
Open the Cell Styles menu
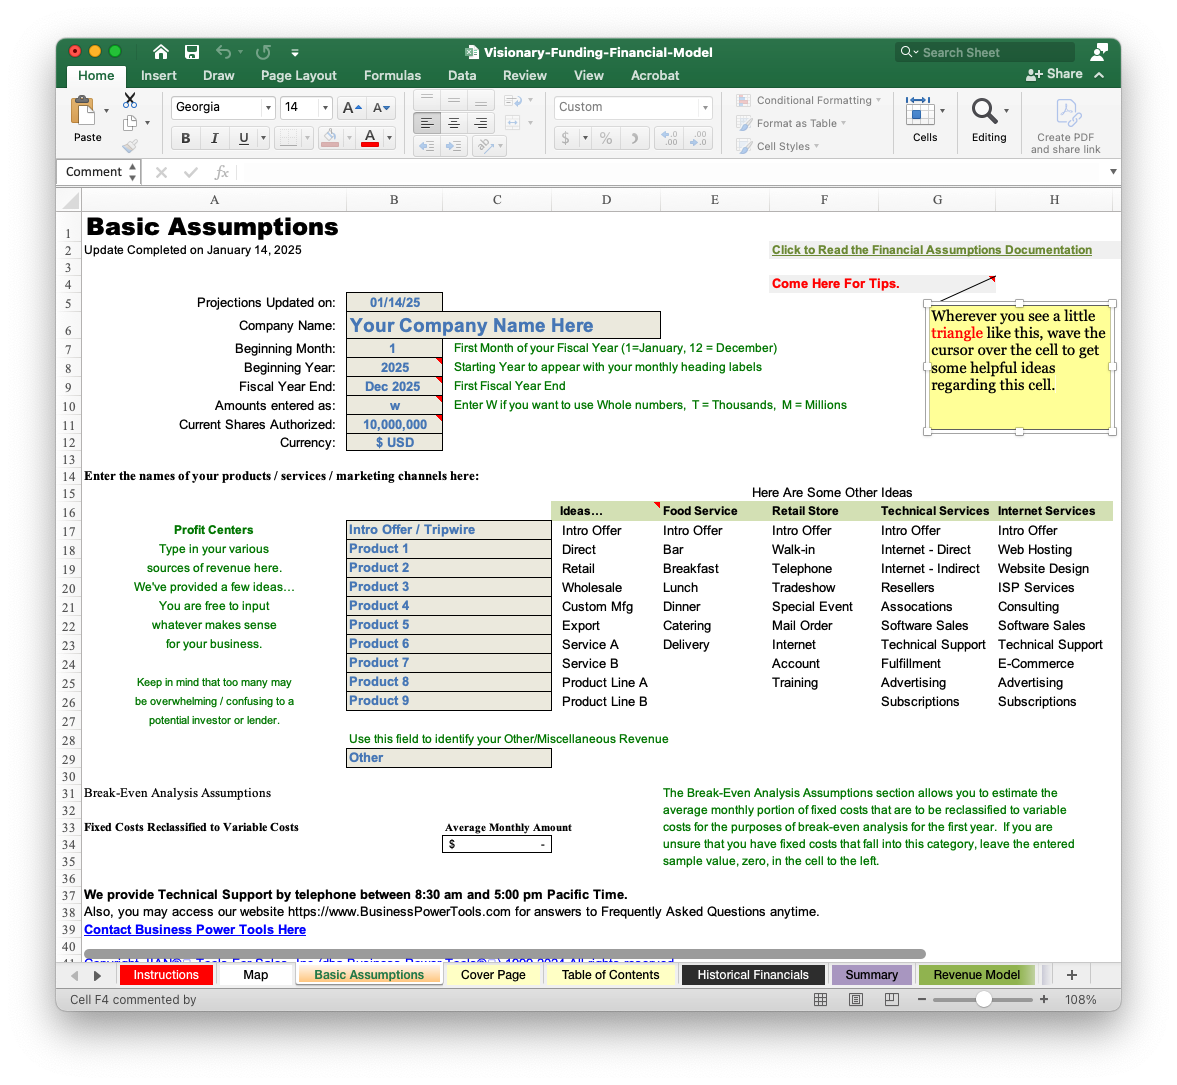778,146
